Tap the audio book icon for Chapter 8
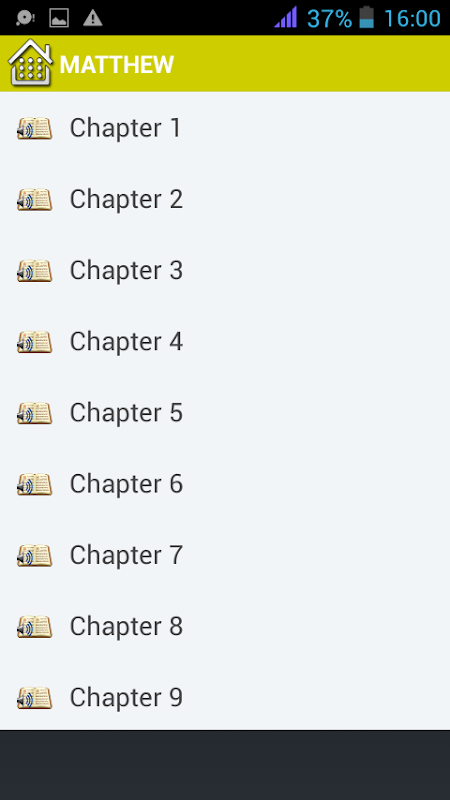The width and height of the screenshot is (450, 800). click(34, 626)
